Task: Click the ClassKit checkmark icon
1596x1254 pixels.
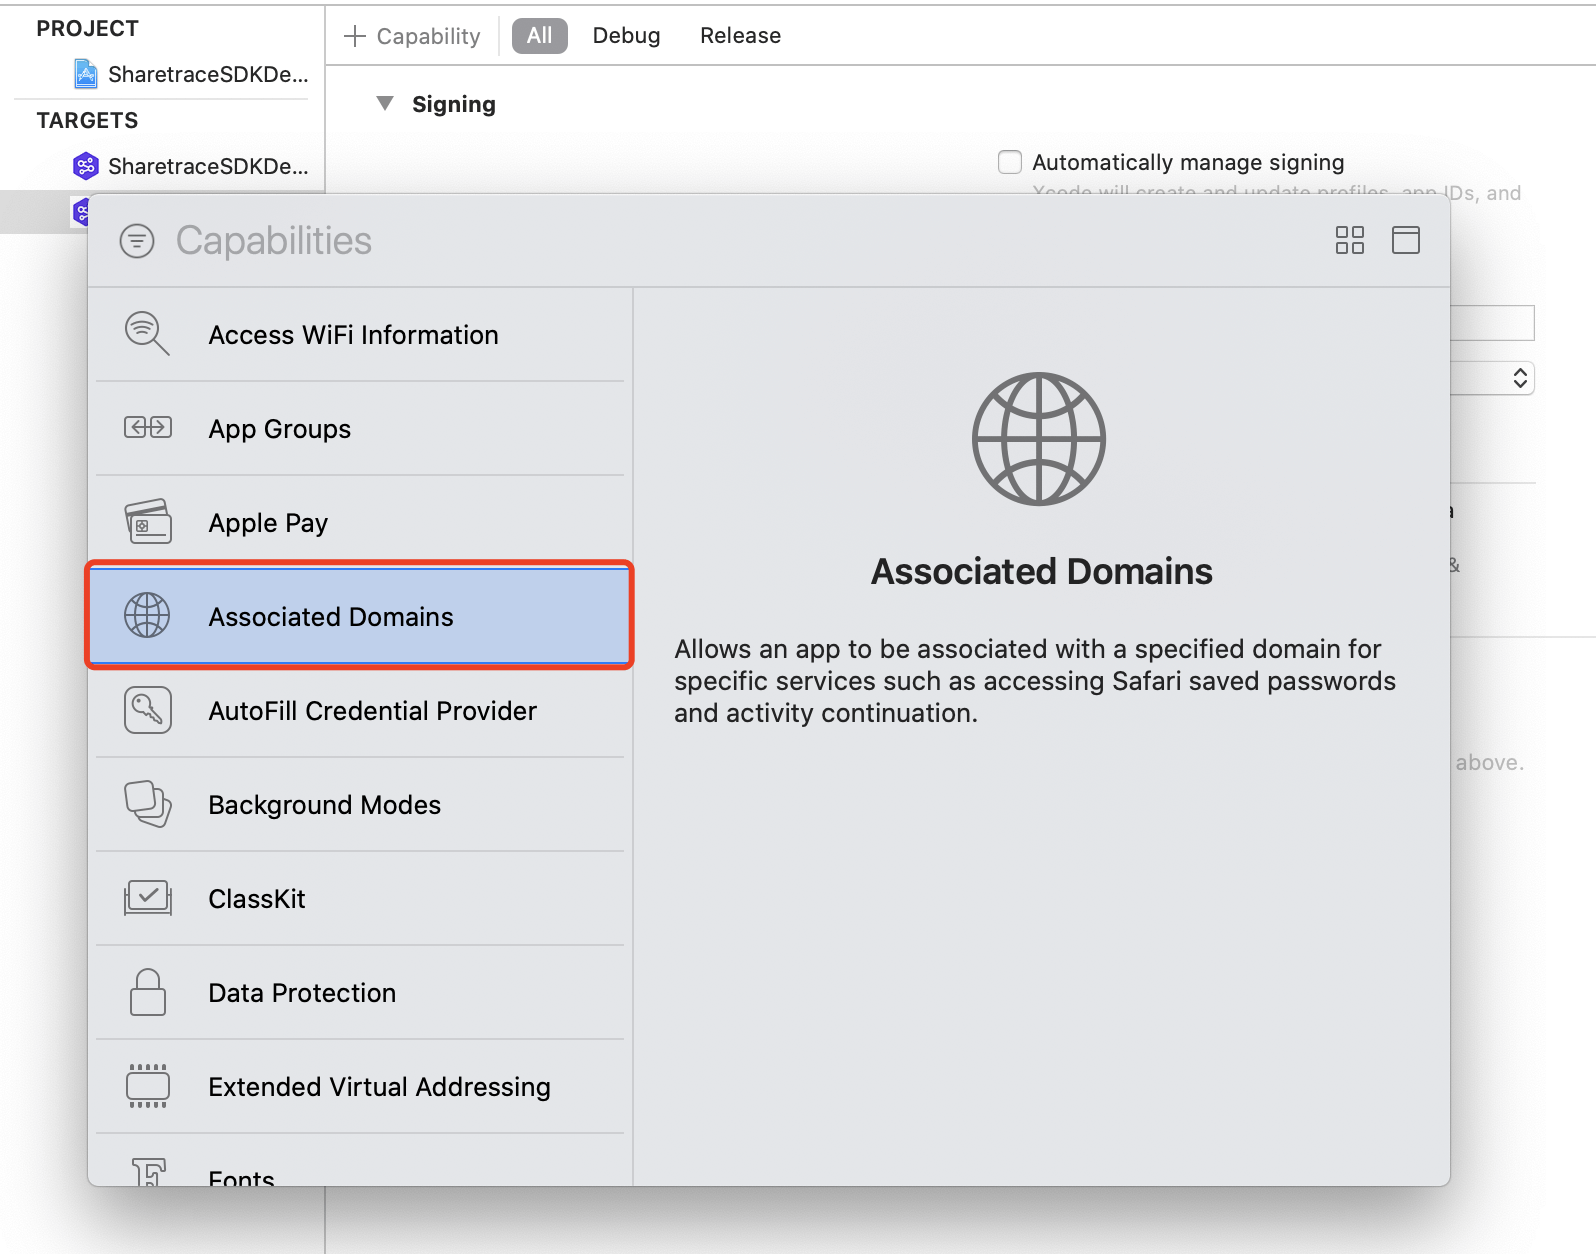Action: pyautogui.click(x=147, y=898)
